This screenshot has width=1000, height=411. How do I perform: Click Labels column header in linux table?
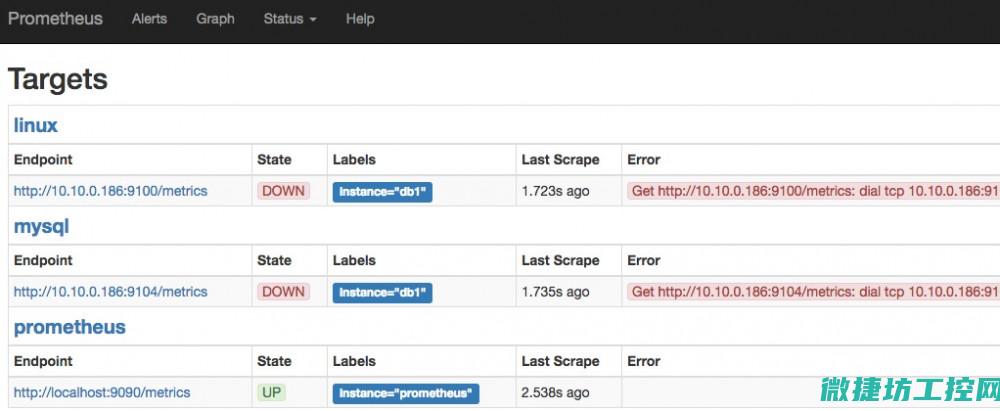pyautogui.click(x=355, y=160)
